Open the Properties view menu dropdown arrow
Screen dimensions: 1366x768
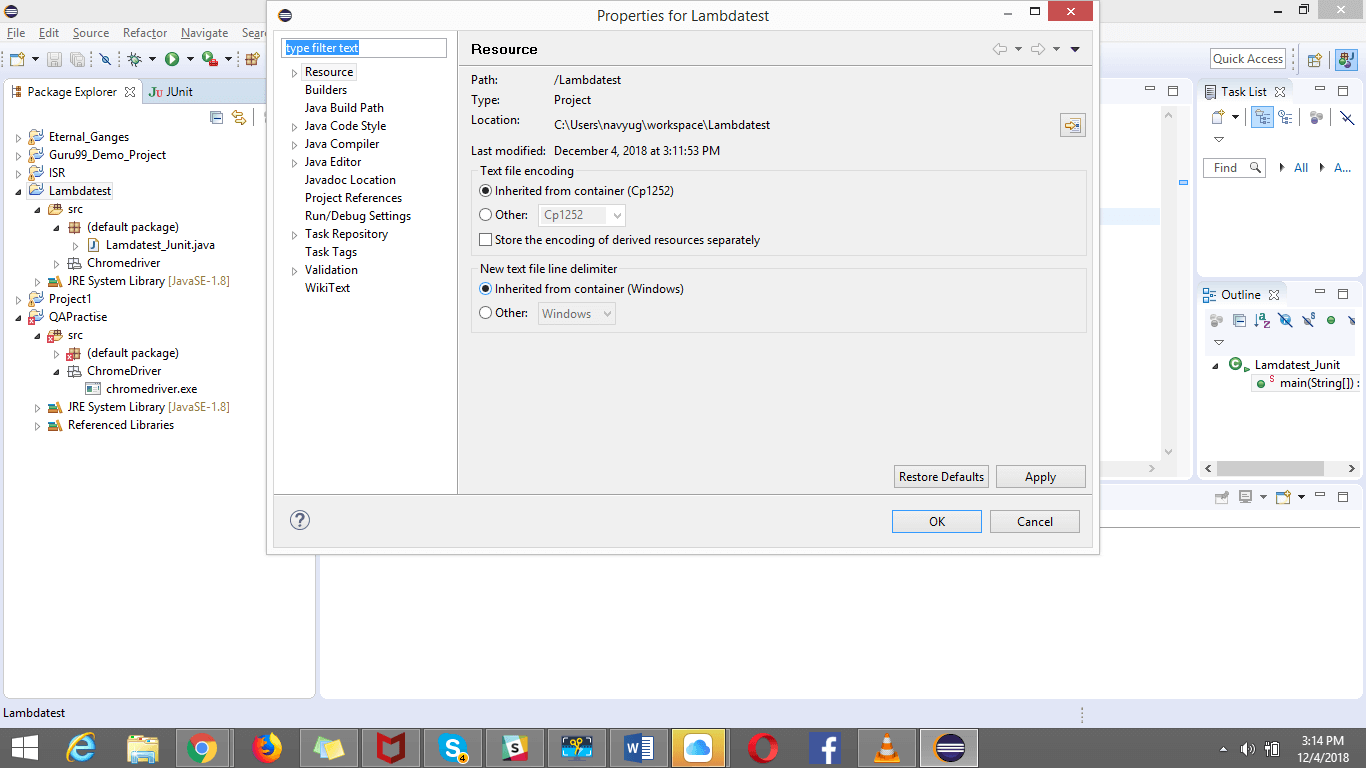[1075, 49]
